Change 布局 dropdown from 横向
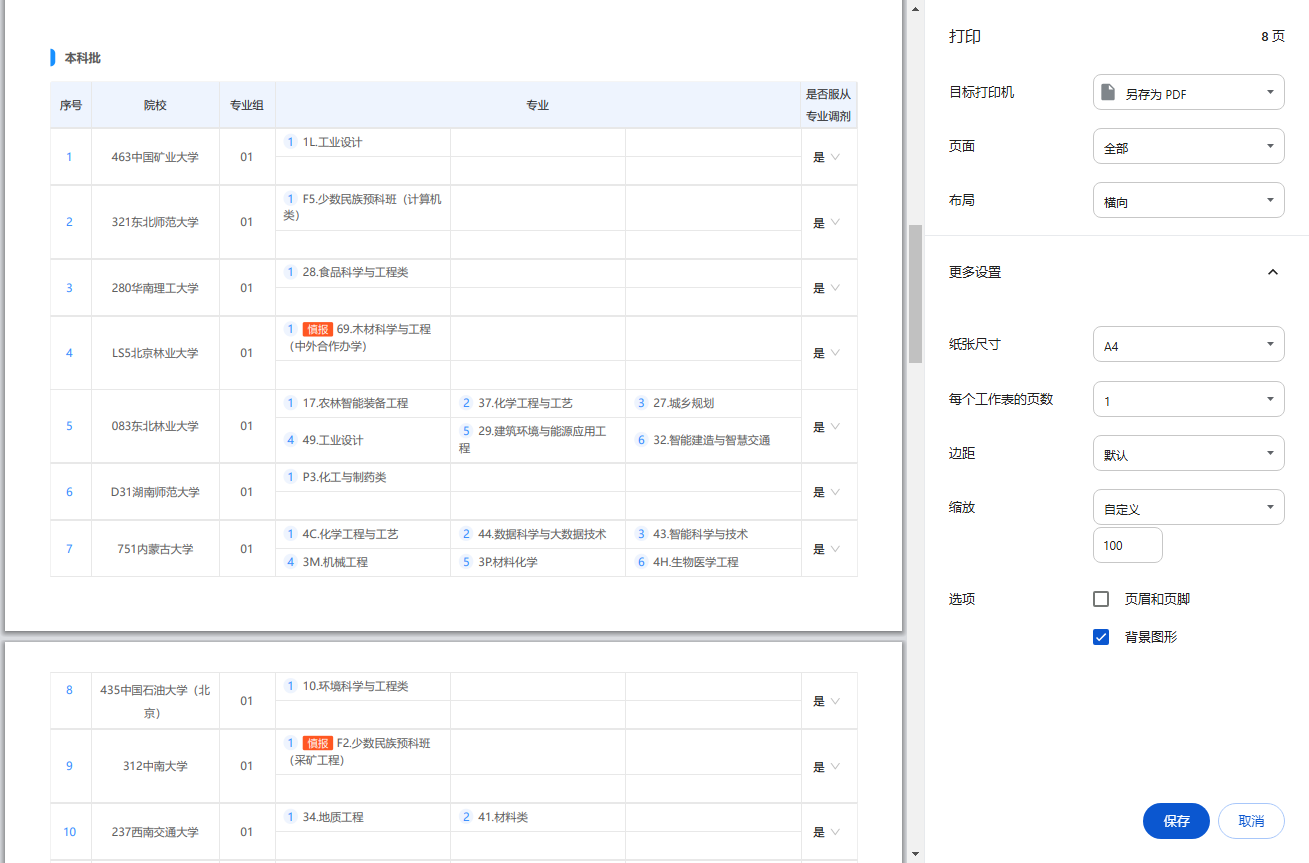The image size is (1309, 863). click(x=1188, y=201)
